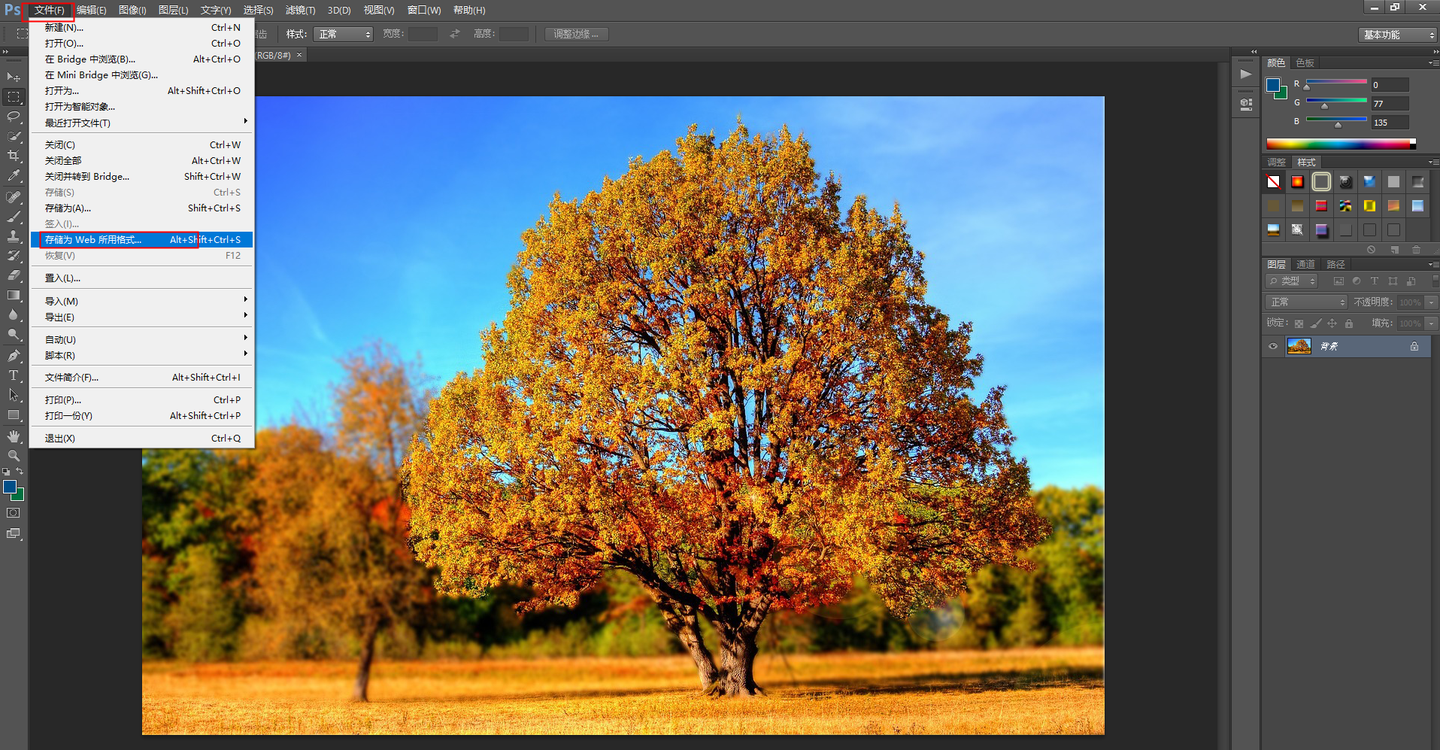Toggle adjustment layer filter
The height and width of the screenshot is (750, 1440).
click(1357, 281)
